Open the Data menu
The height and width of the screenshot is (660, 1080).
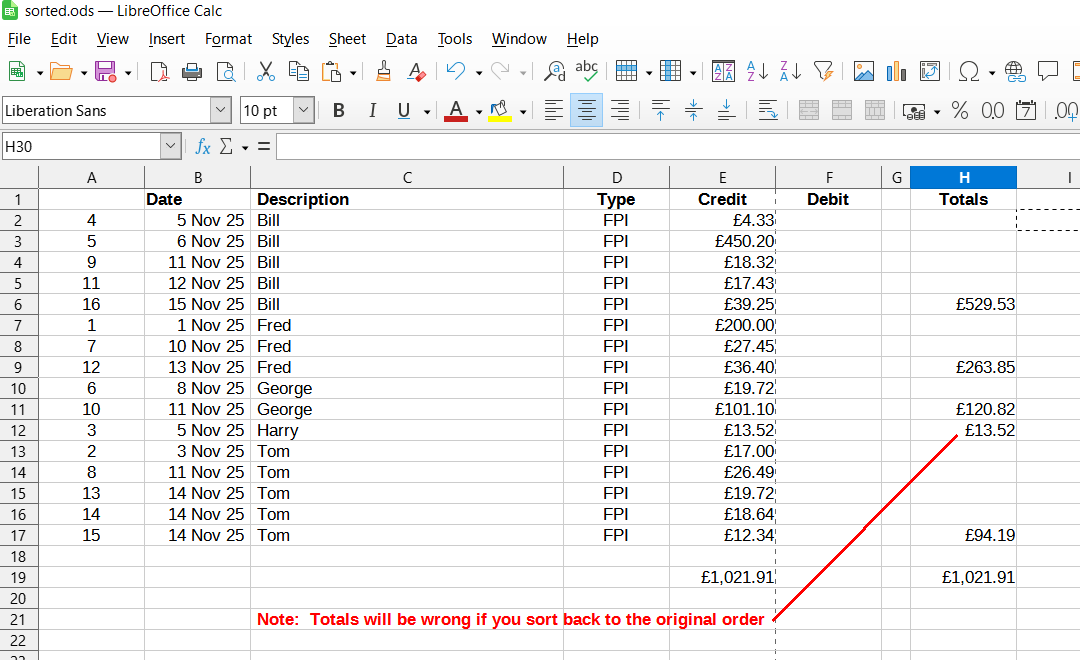[x=402, y=39]
